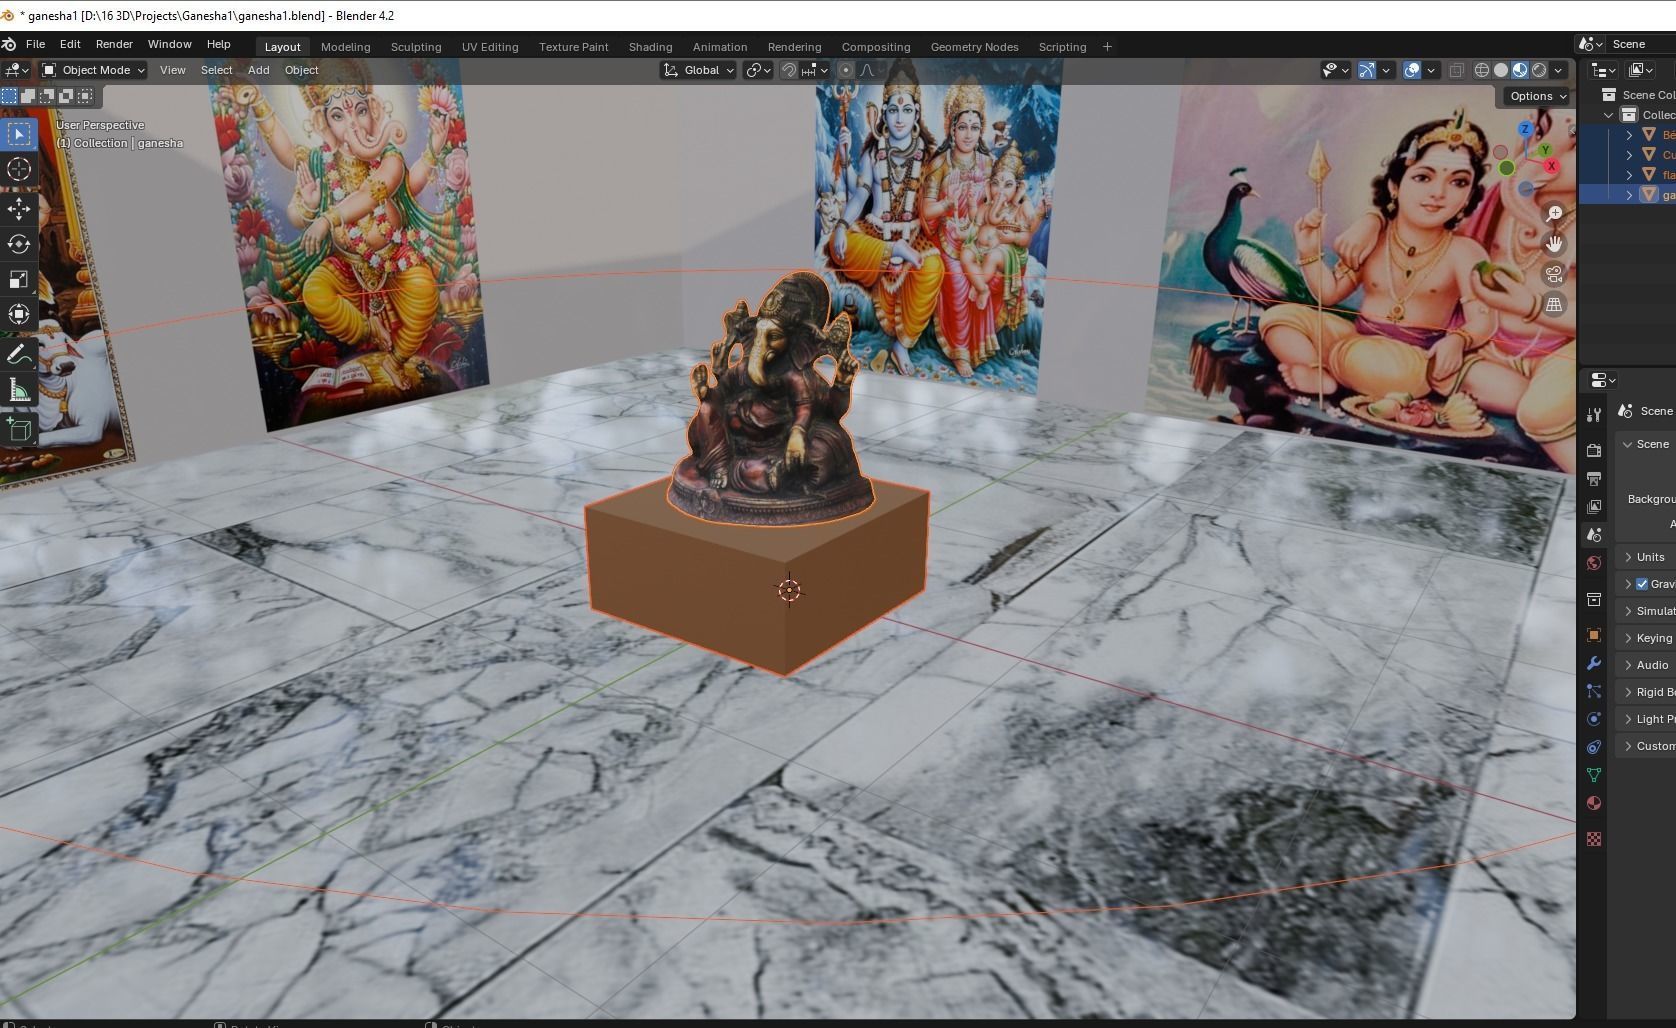The height and width of the screenshot is (1028, 1676).
Task: Toggle snapping magnet in header
Action: point(789,70)
